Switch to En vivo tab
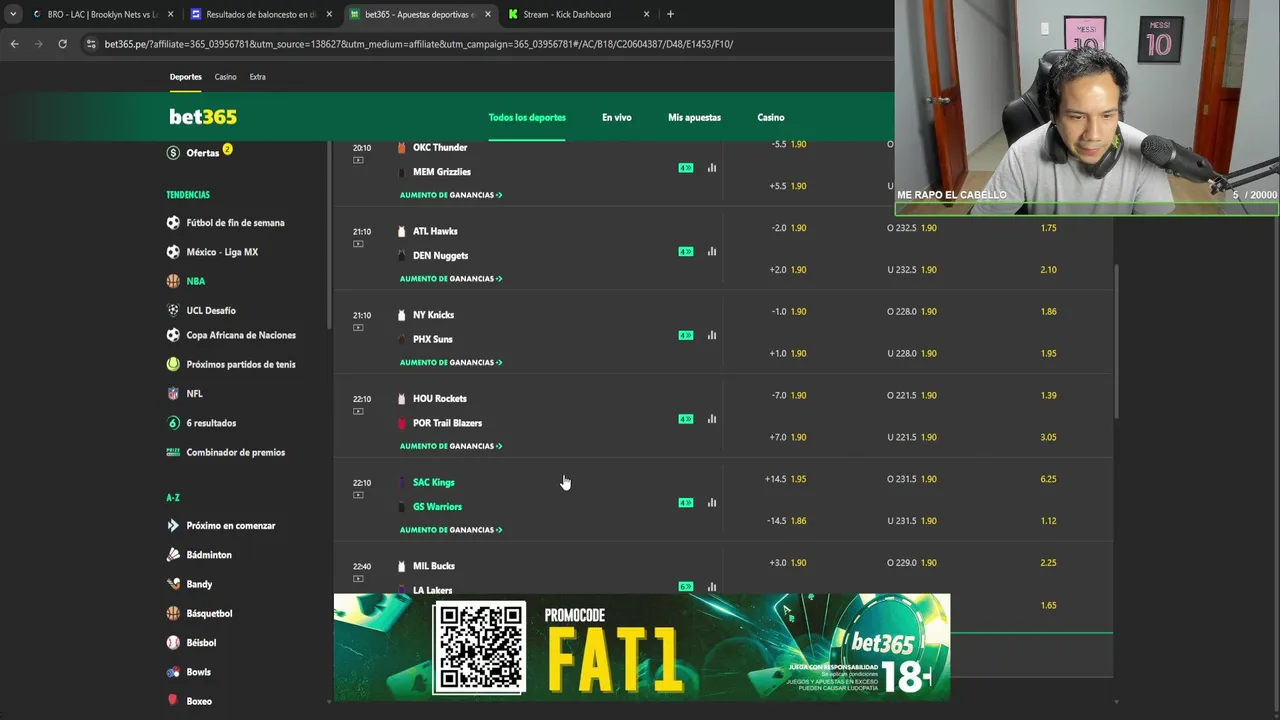Screen dimensions: 1280x720 617,117
